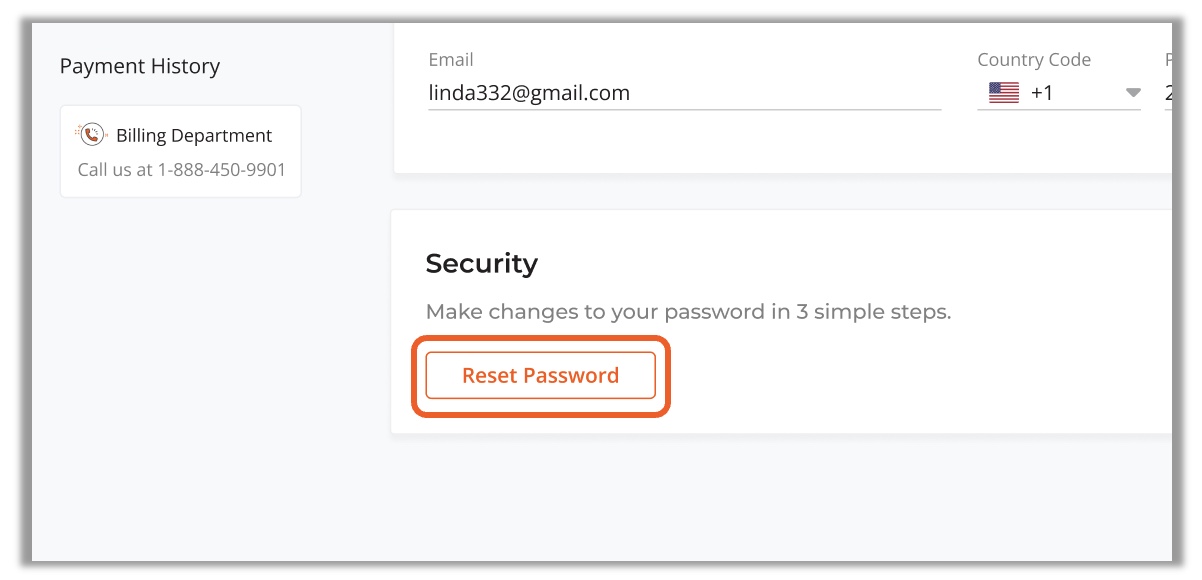Click the Email field label
Viewport: 1202px width, 580px height.
point(451,60)
